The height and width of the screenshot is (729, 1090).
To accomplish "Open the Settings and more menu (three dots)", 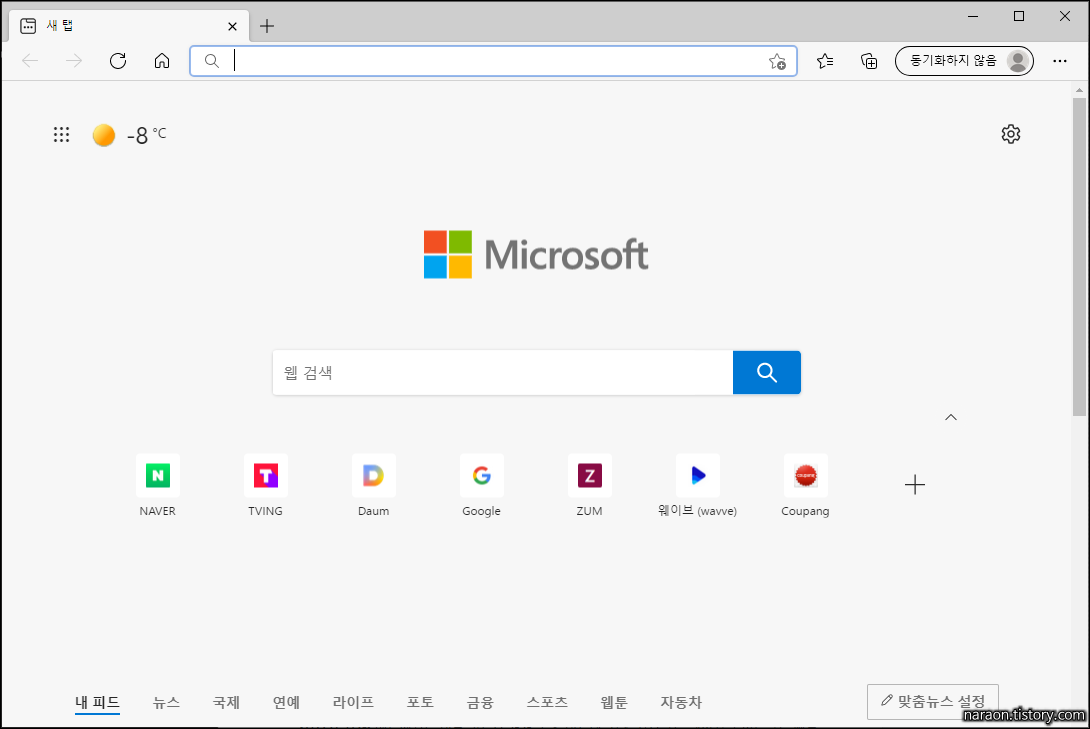I will (x=1059, y=61).
